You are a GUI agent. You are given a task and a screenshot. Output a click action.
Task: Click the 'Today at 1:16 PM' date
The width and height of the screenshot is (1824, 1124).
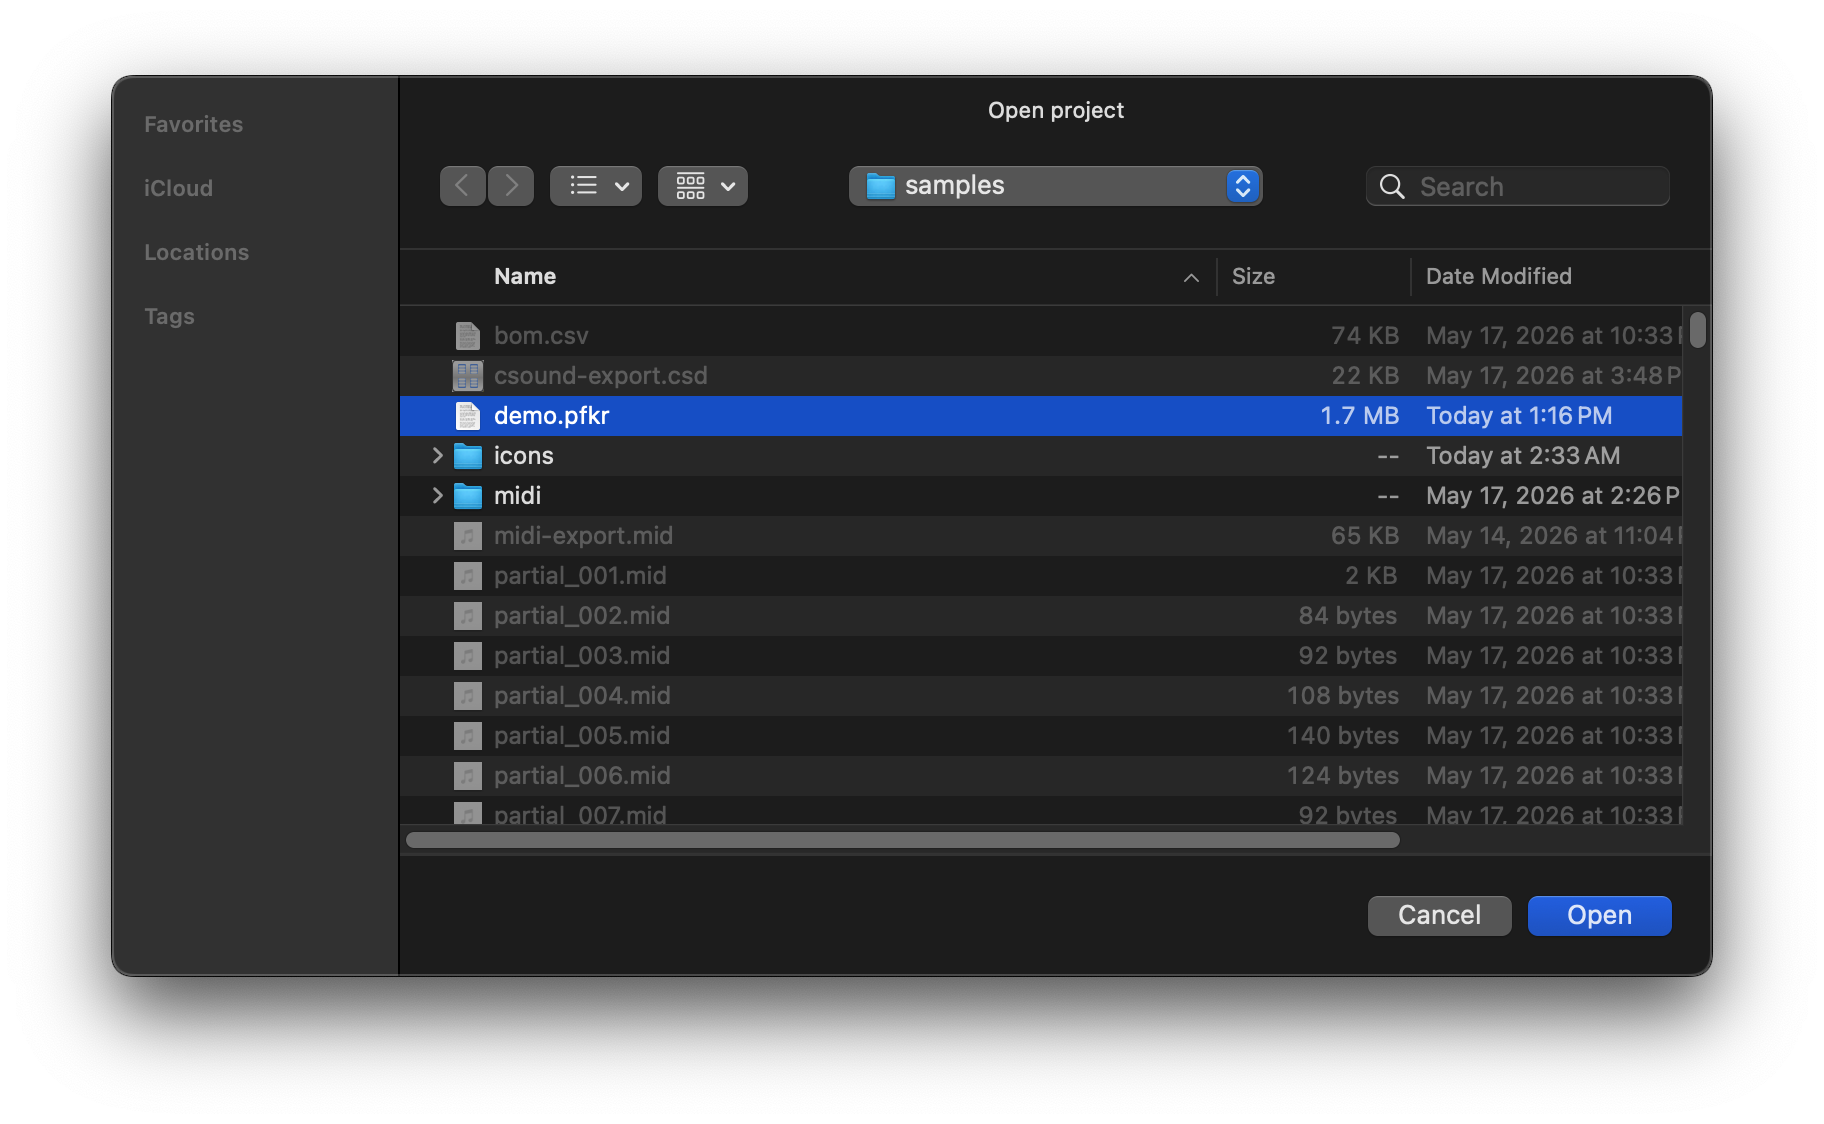(x=1519, y=416)
